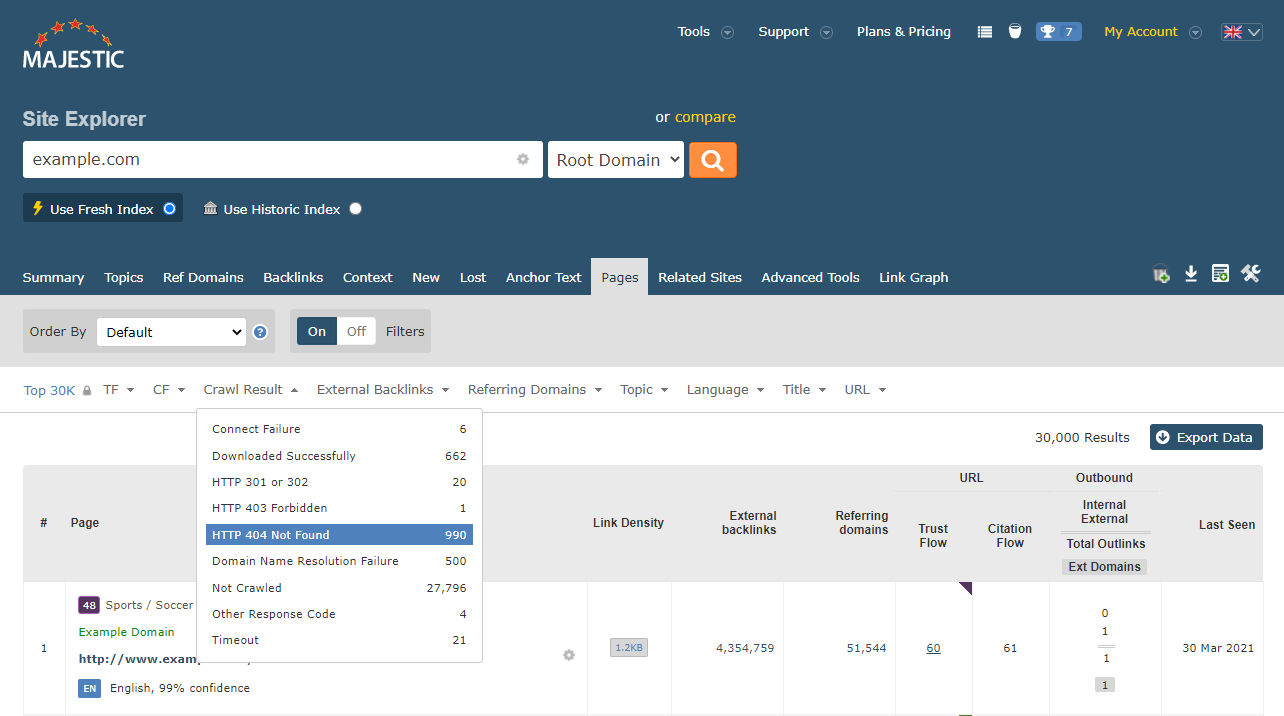Select HTTP 301 or 302 option

(x=339, y=482)
